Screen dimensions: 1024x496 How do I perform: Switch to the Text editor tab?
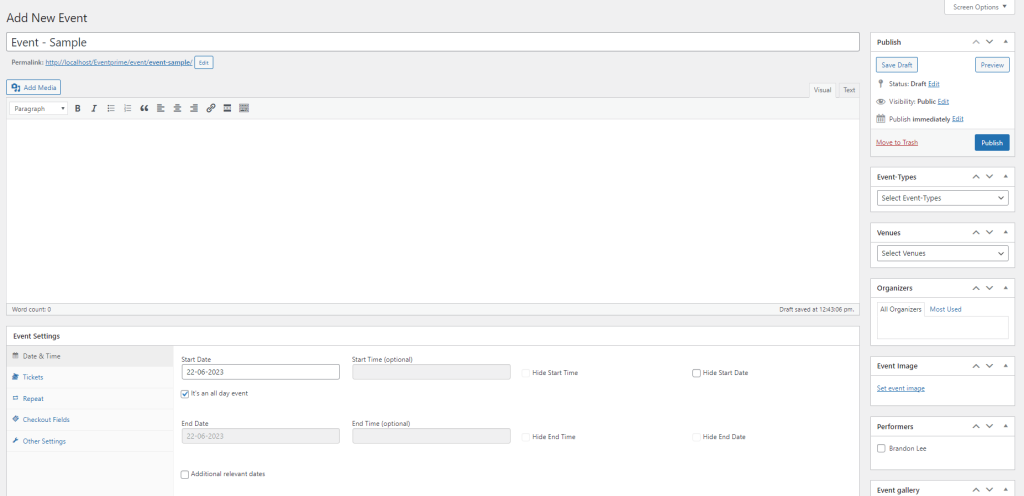(x=848, y=90)
